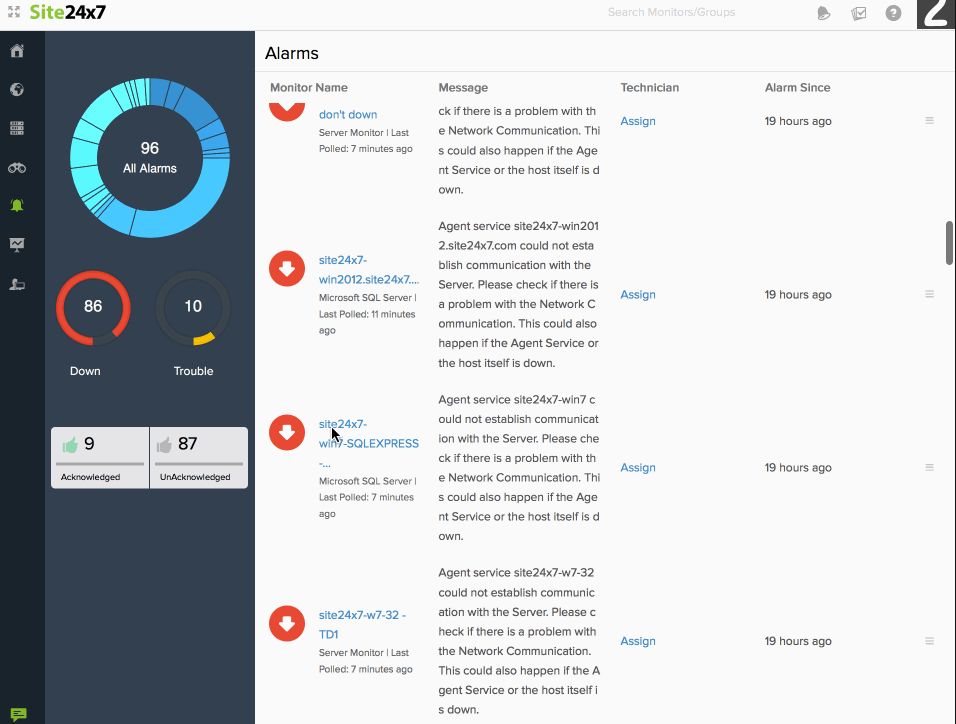Viewport: 956px width, 724px height.
Task: Click the alarms list vertical scrollbar
Action: tap(949, 243)
